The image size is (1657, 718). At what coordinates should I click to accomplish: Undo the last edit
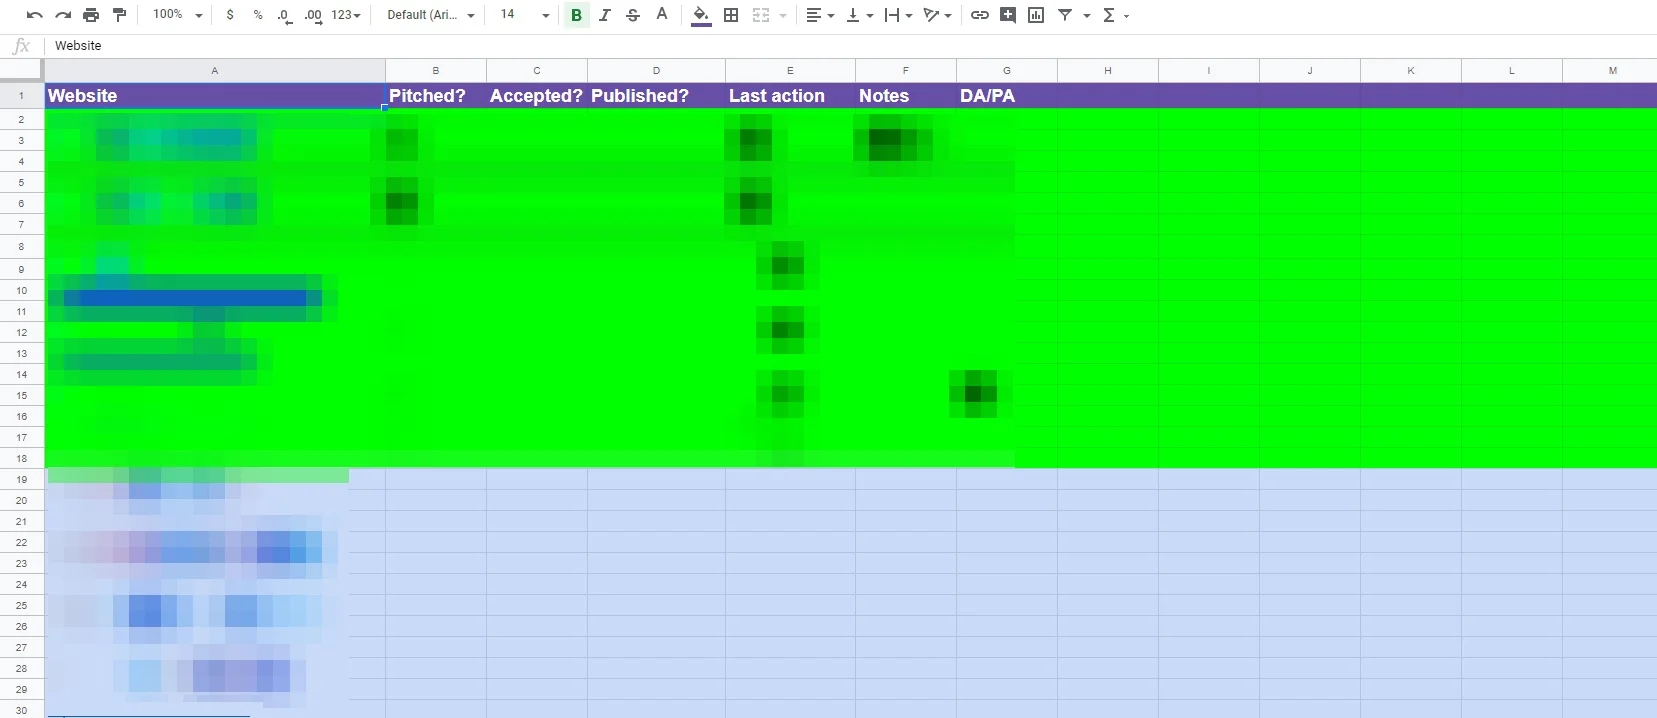34,15
